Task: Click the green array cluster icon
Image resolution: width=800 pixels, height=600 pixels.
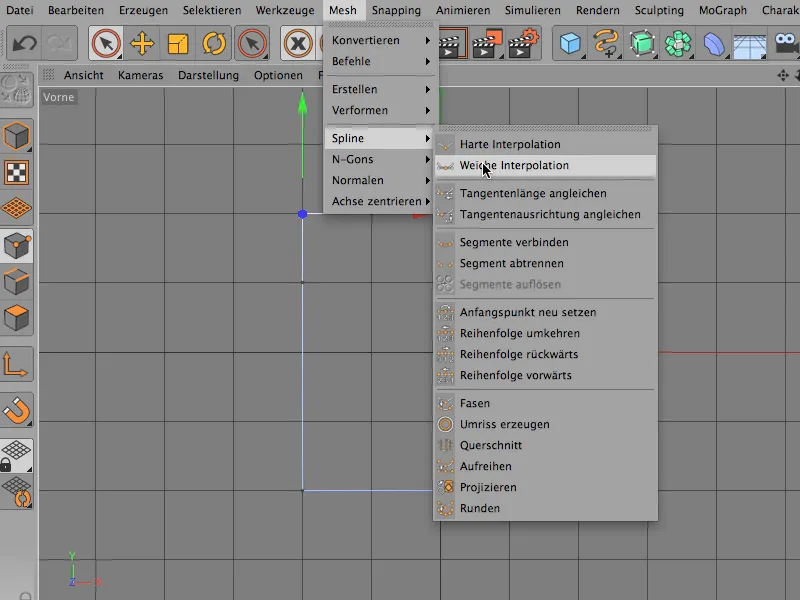Action: tap(678, 44)
